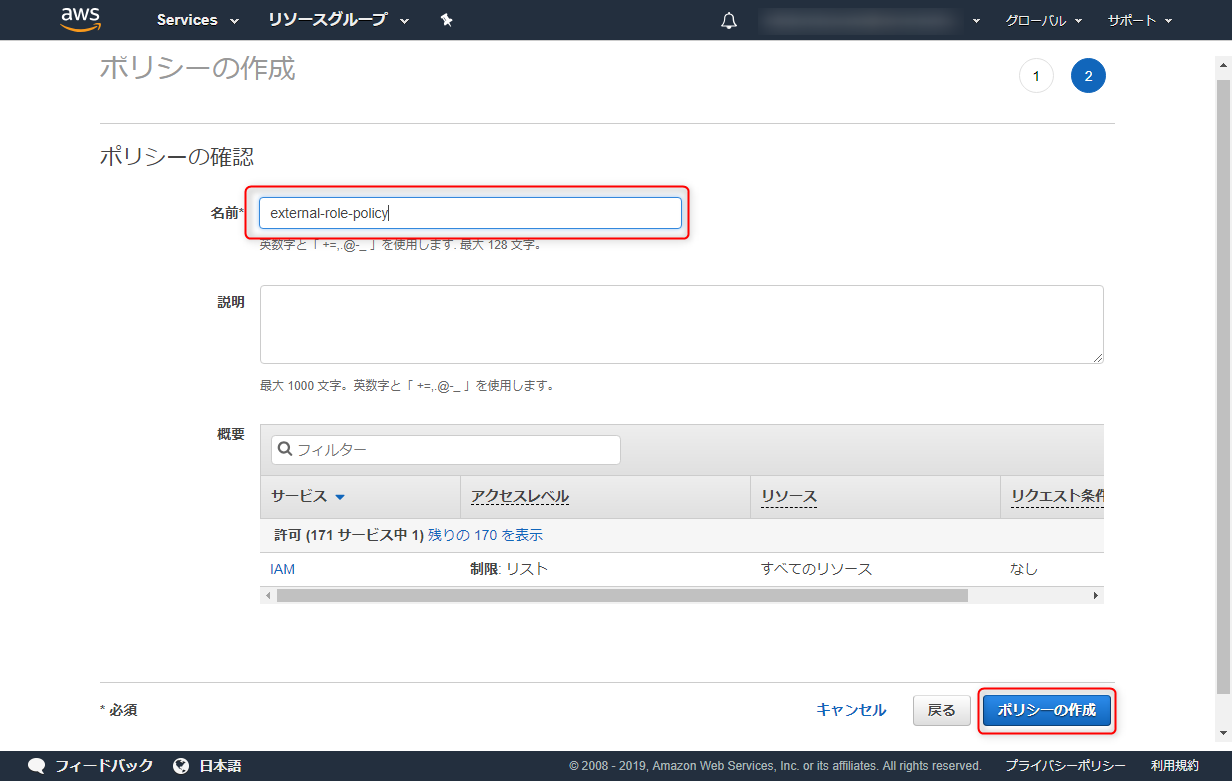Focus the 説明 description text area
Viewport: 1232px width, 781px height.
[x=682, y=324]
